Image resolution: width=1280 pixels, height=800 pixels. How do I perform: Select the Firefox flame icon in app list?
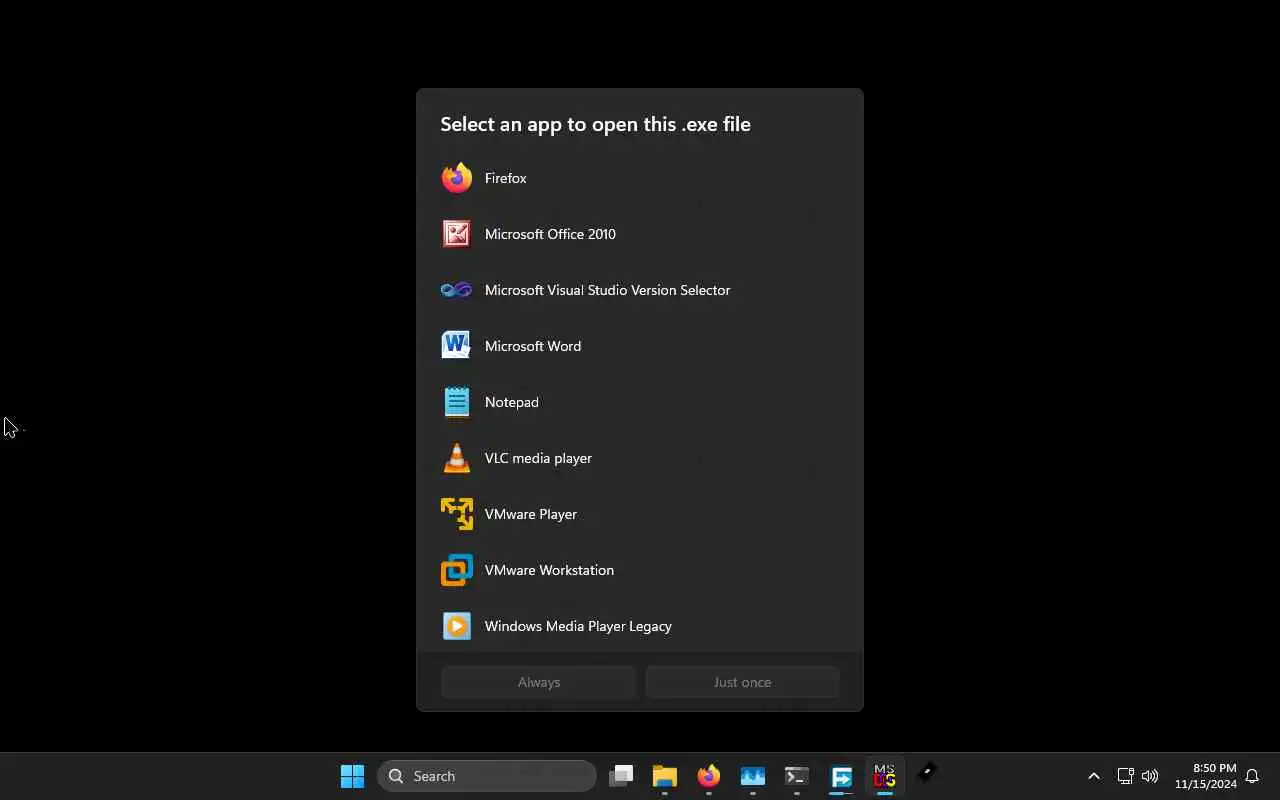coord(457,178)
